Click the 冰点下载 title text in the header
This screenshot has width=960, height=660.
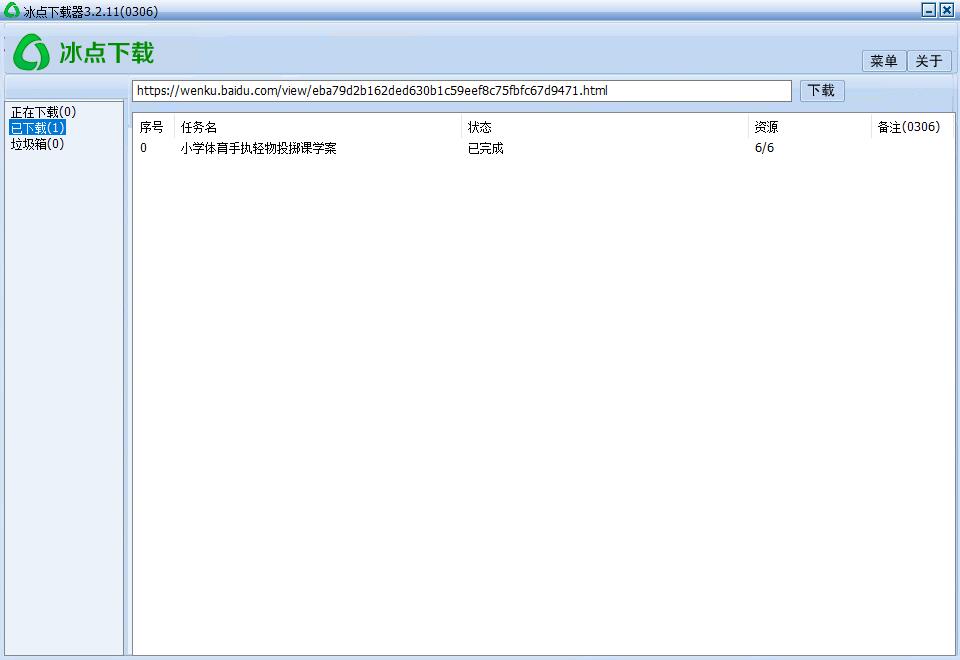[110, 52]
